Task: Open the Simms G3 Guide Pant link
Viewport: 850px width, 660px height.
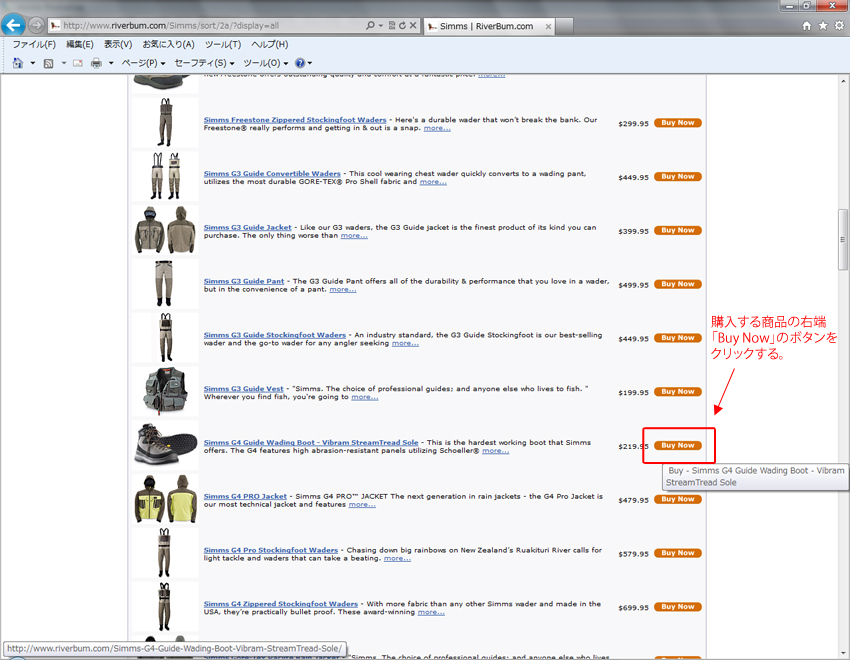Action: (x=244, y=281)
